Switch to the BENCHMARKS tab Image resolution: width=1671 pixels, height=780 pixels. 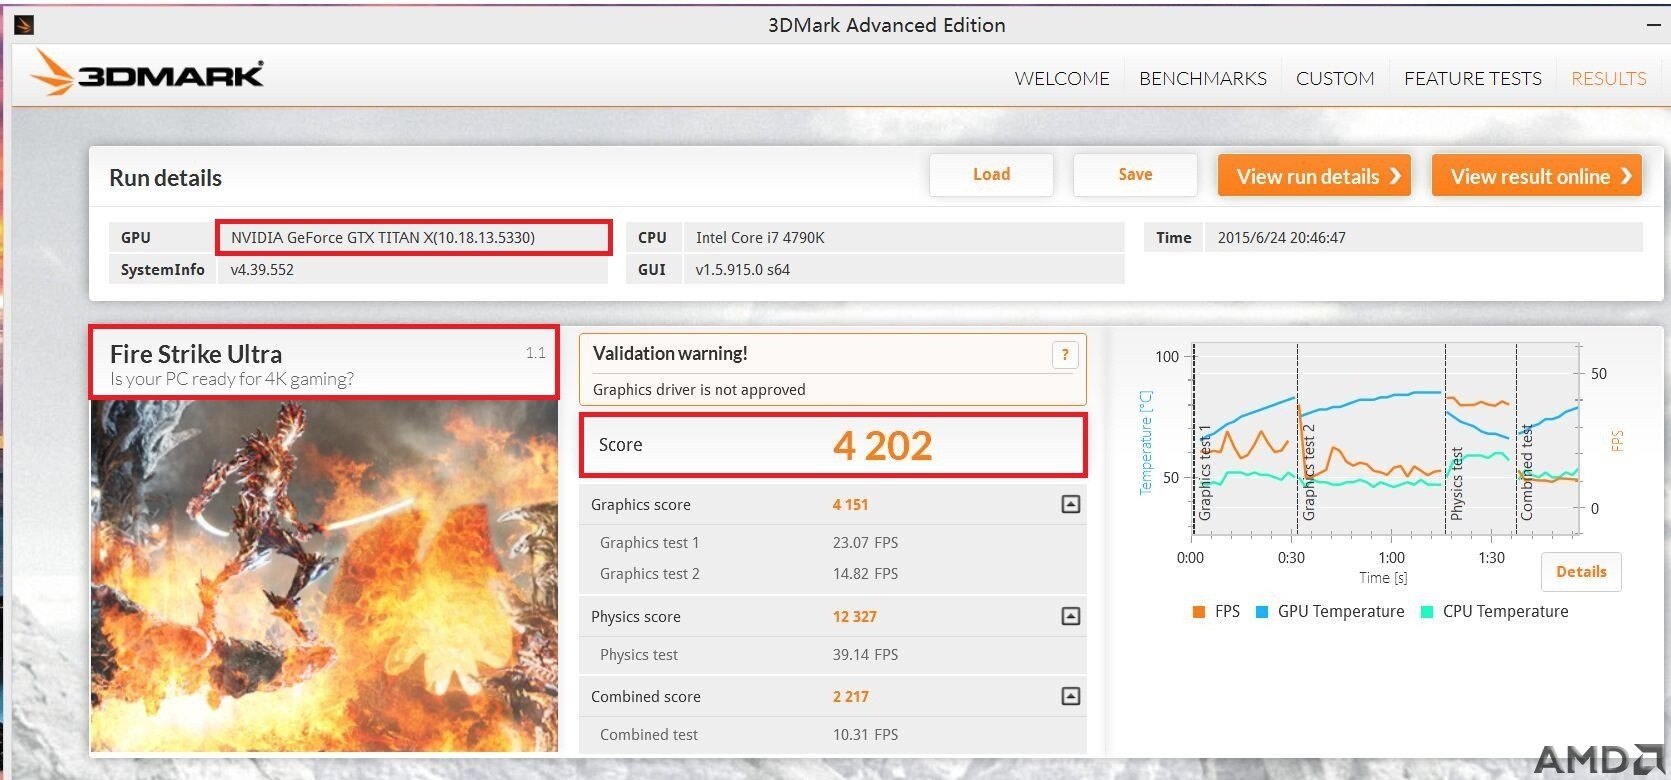coord(1202,78)
